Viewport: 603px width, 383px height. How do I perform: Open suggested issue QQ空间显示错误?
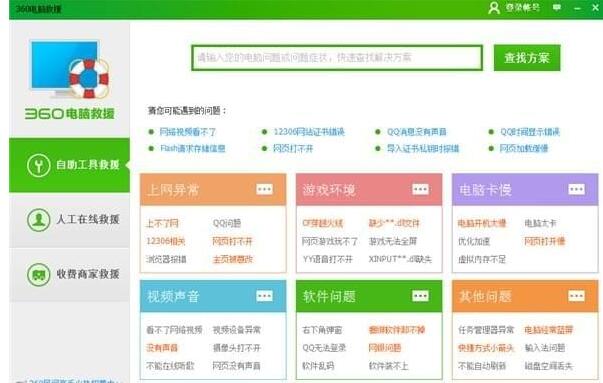[x=530, y=132]
